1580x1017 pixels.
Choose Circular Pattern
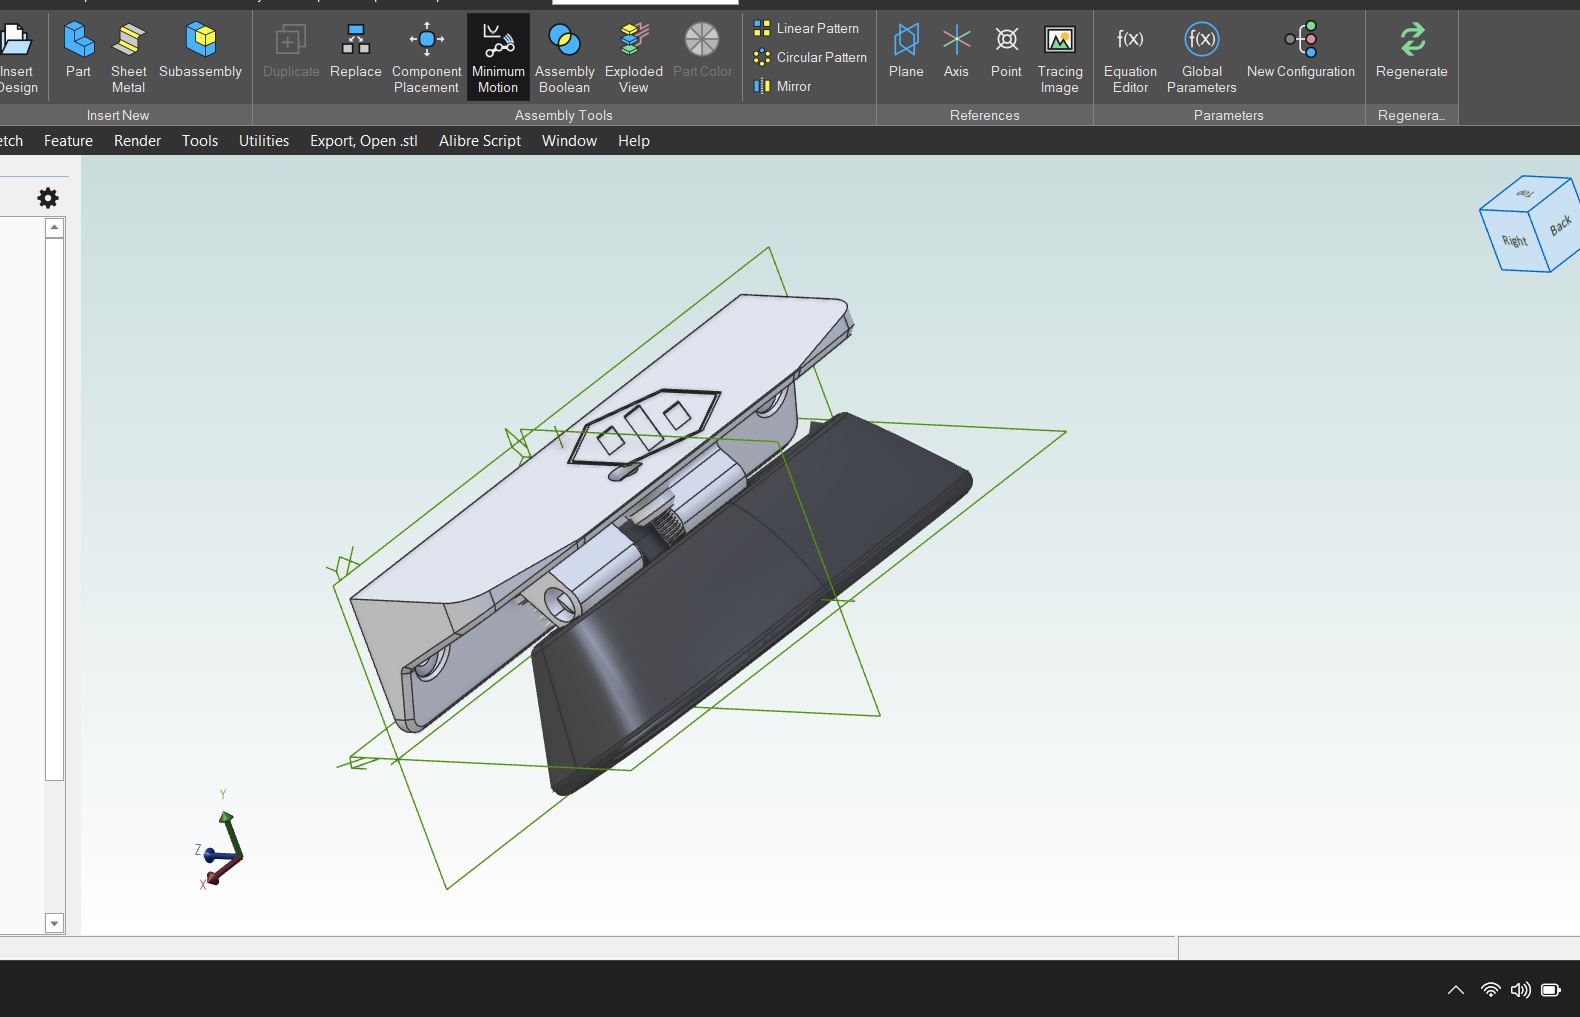811,57
